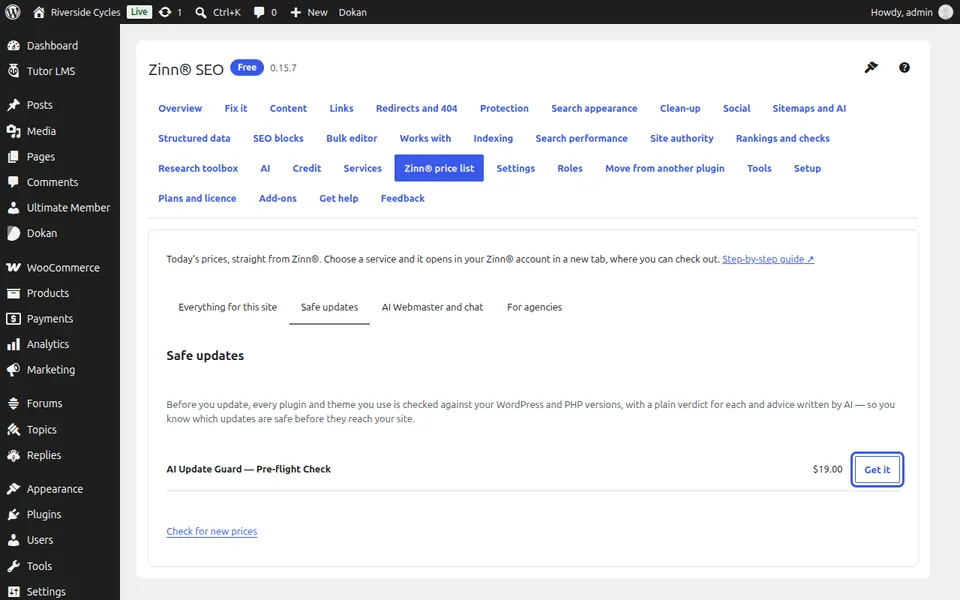
Task: Select the Everything for this site tab
Action: (227, 307)
